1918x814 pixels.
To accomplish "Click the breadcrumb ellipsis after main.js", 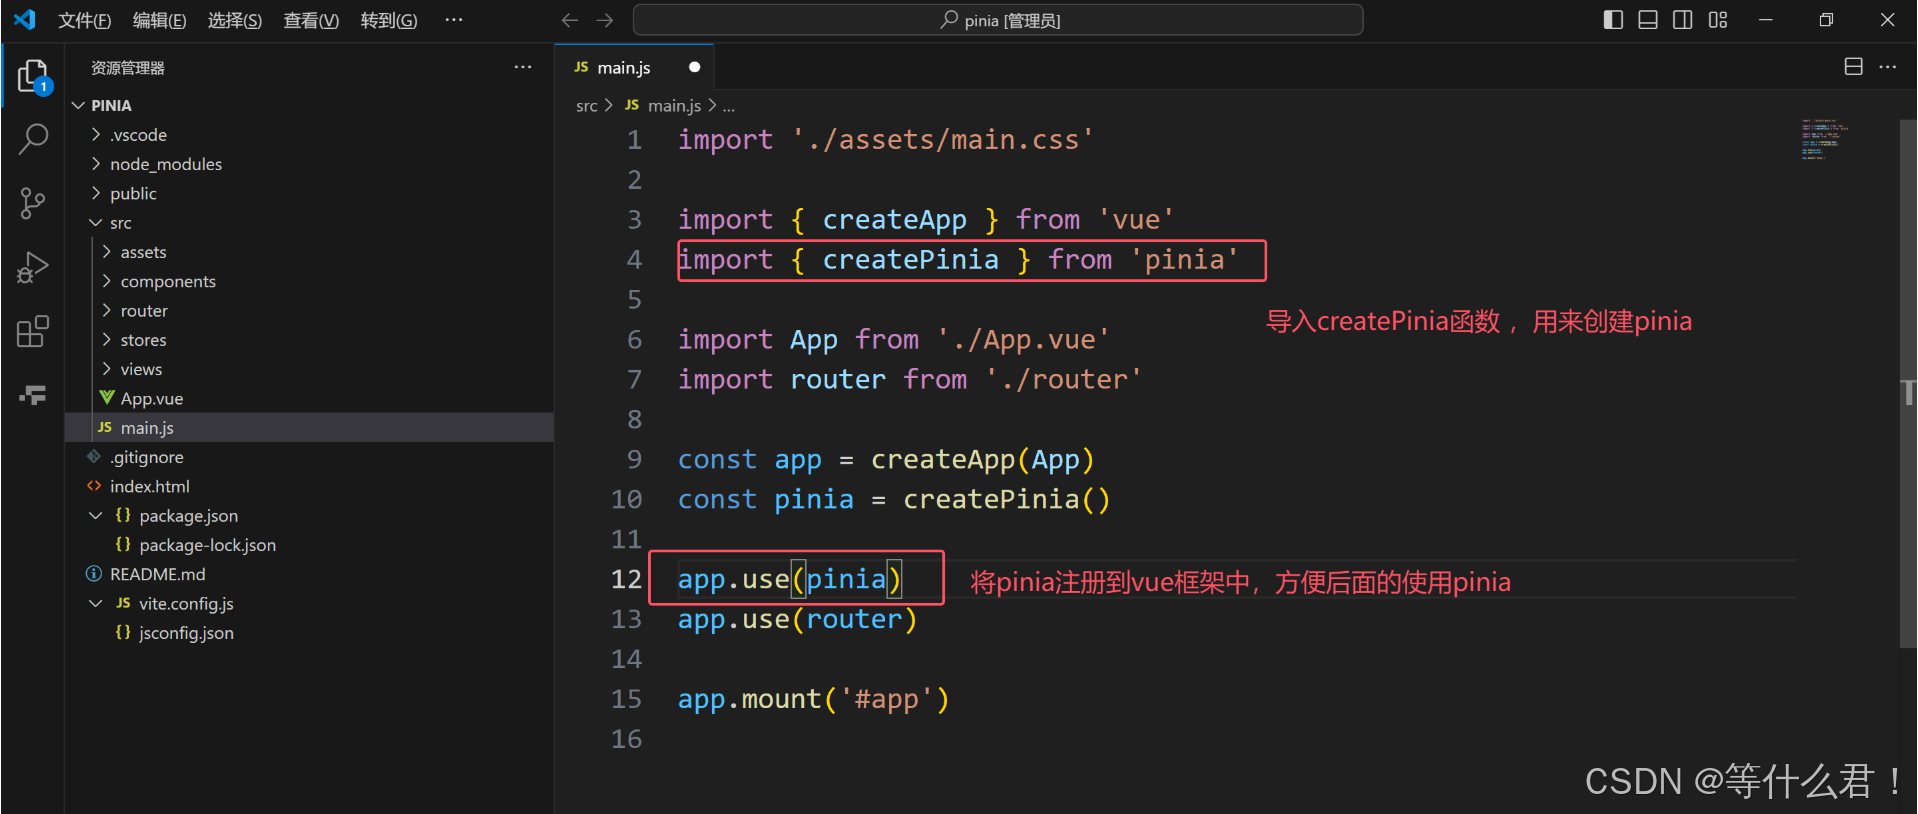I will click(729, 106).
